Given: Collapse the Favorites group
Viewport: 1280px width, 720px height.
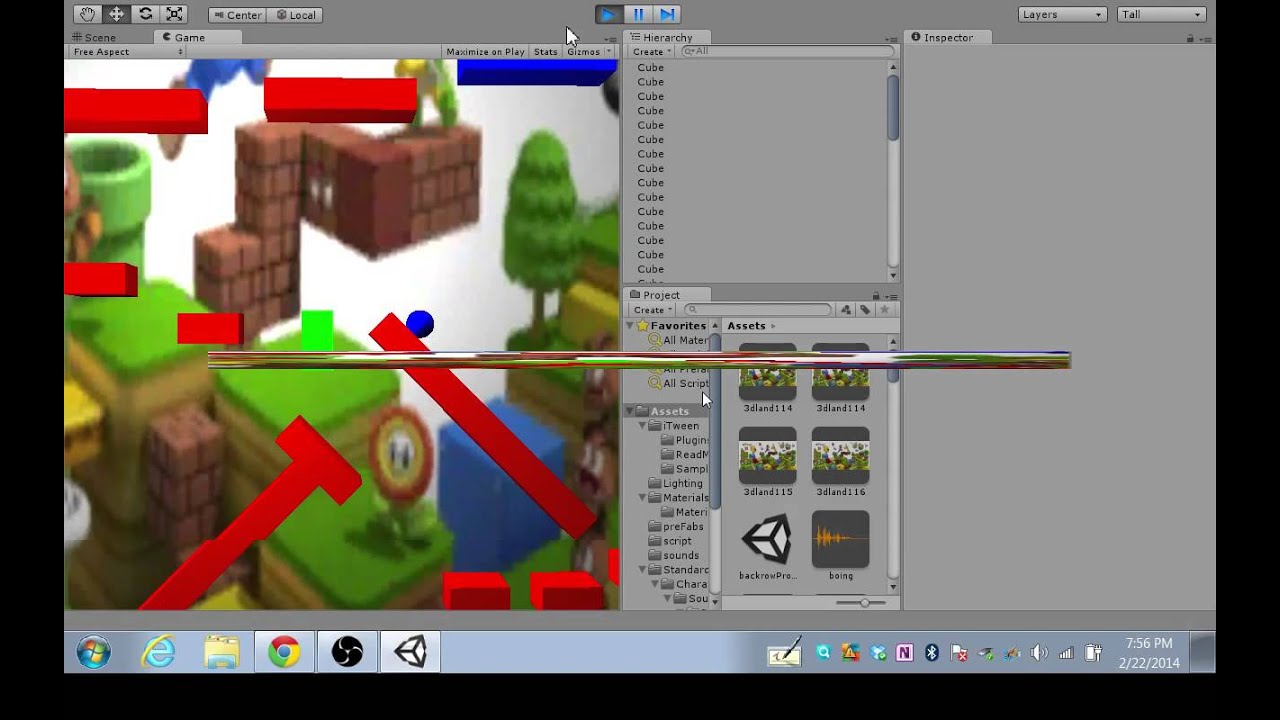Looking at the screenshot, I should tap(631, 326).
